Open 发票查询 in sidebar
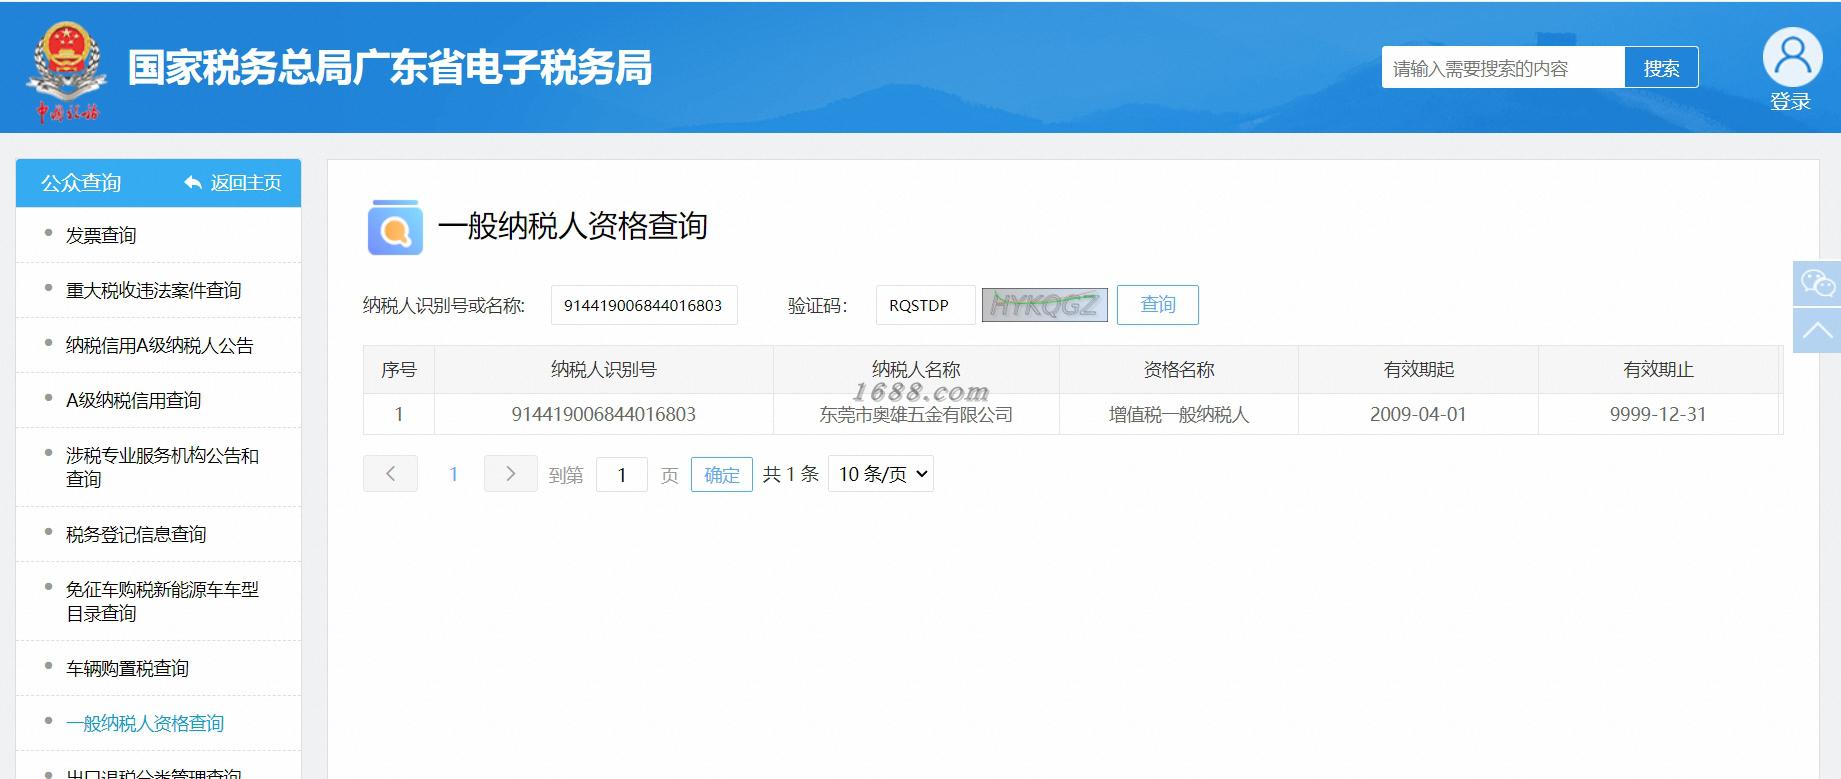Screen dimensions: 1841x779 click(x=101, y=235)
